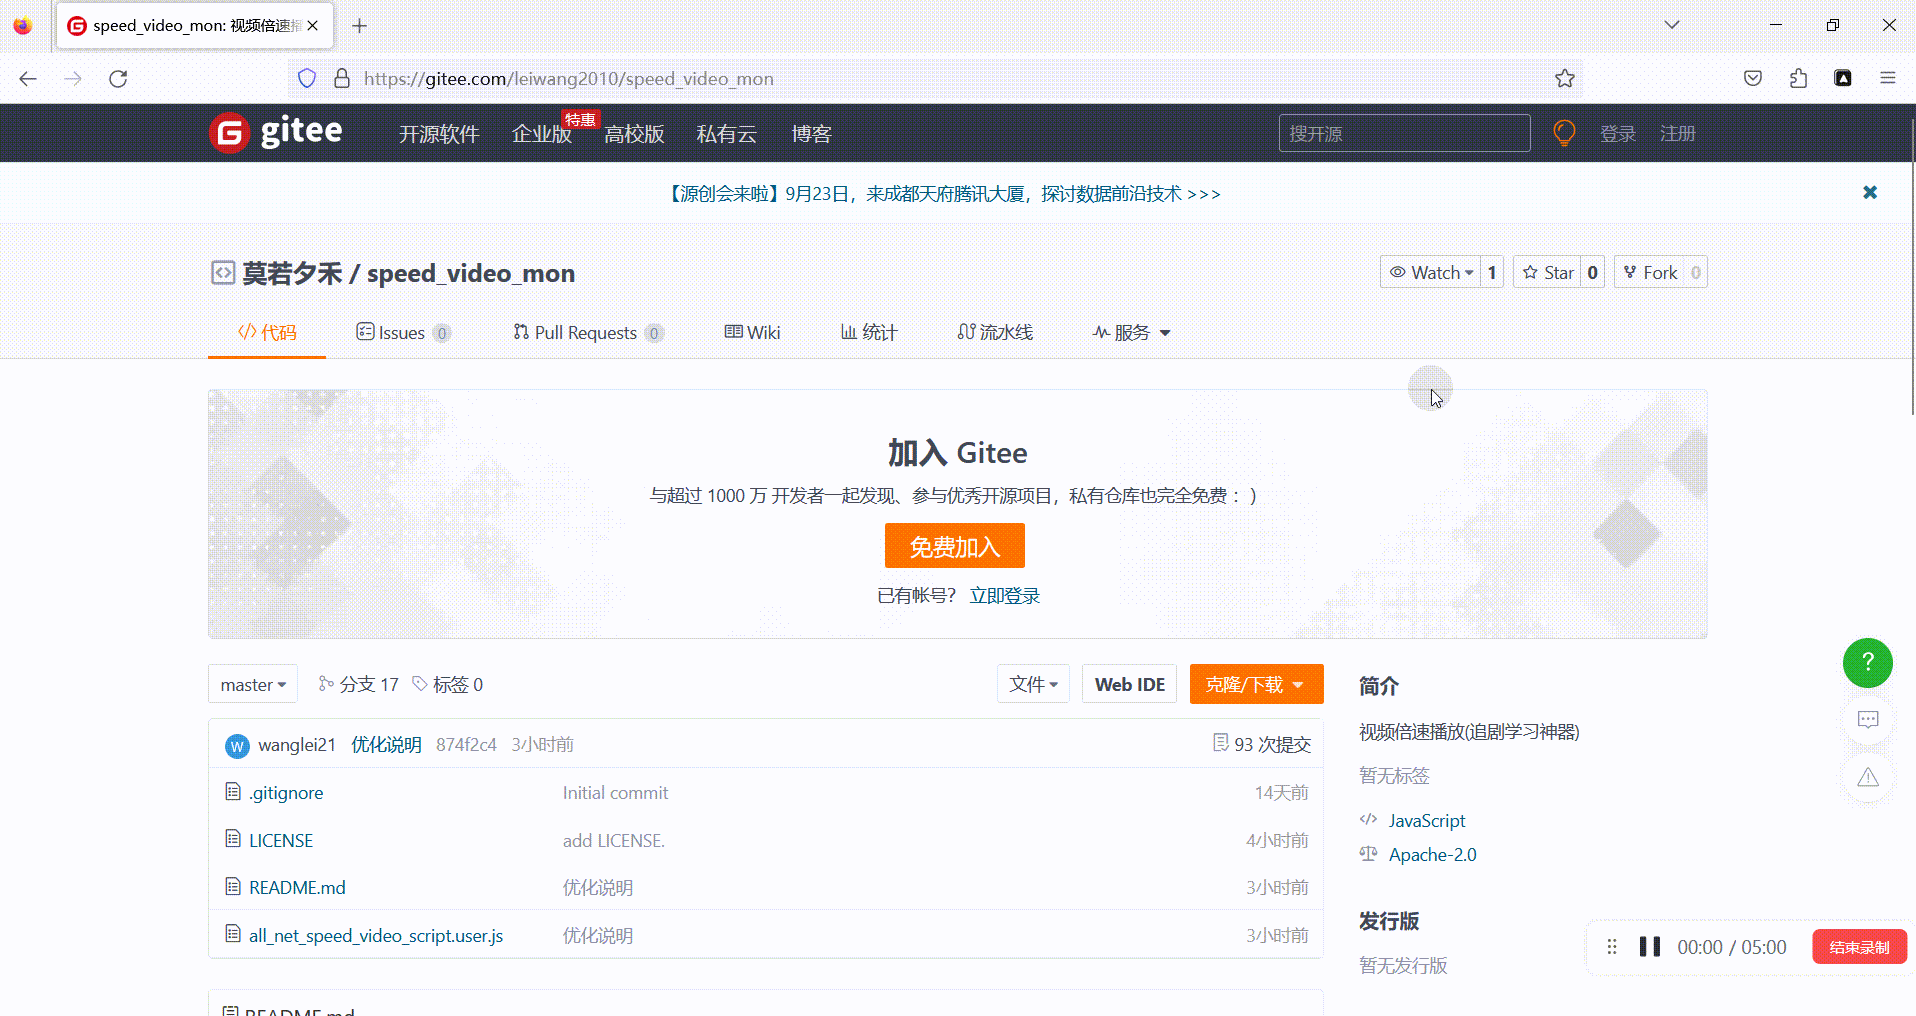
Task: Open the 流水线 tab
Action: click(995, 332)
